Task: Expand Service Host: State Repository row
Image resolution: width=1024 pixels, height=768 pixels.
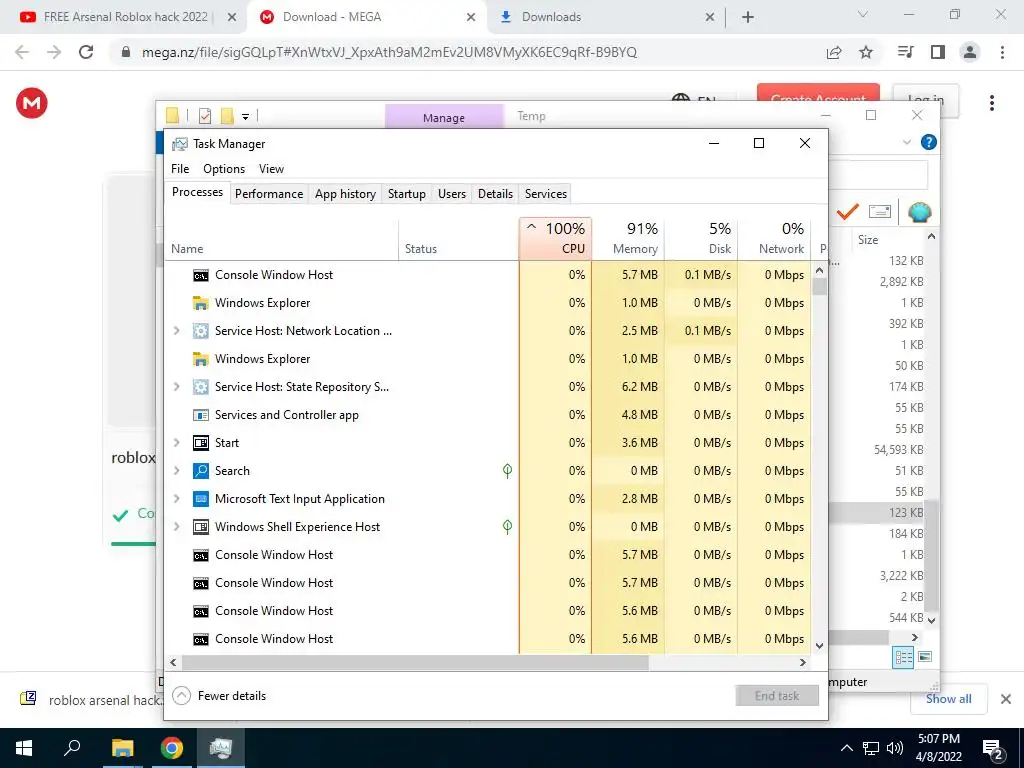Action: (176, 387)
